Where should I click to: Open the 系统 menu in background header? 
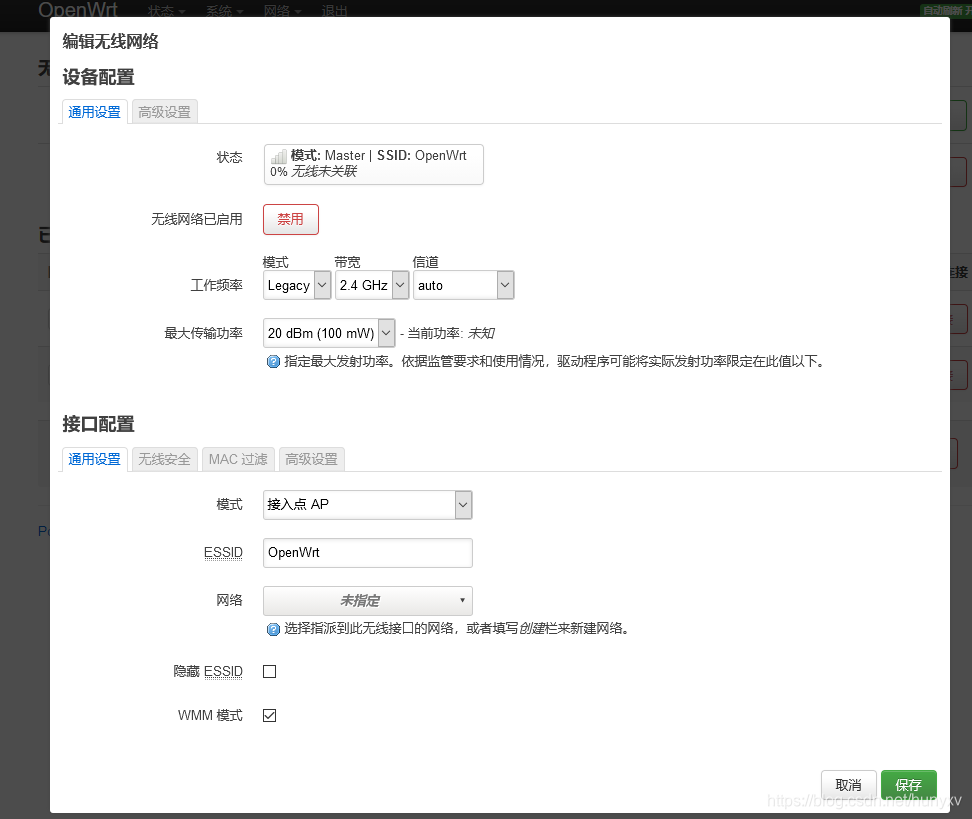coord(224,11)
